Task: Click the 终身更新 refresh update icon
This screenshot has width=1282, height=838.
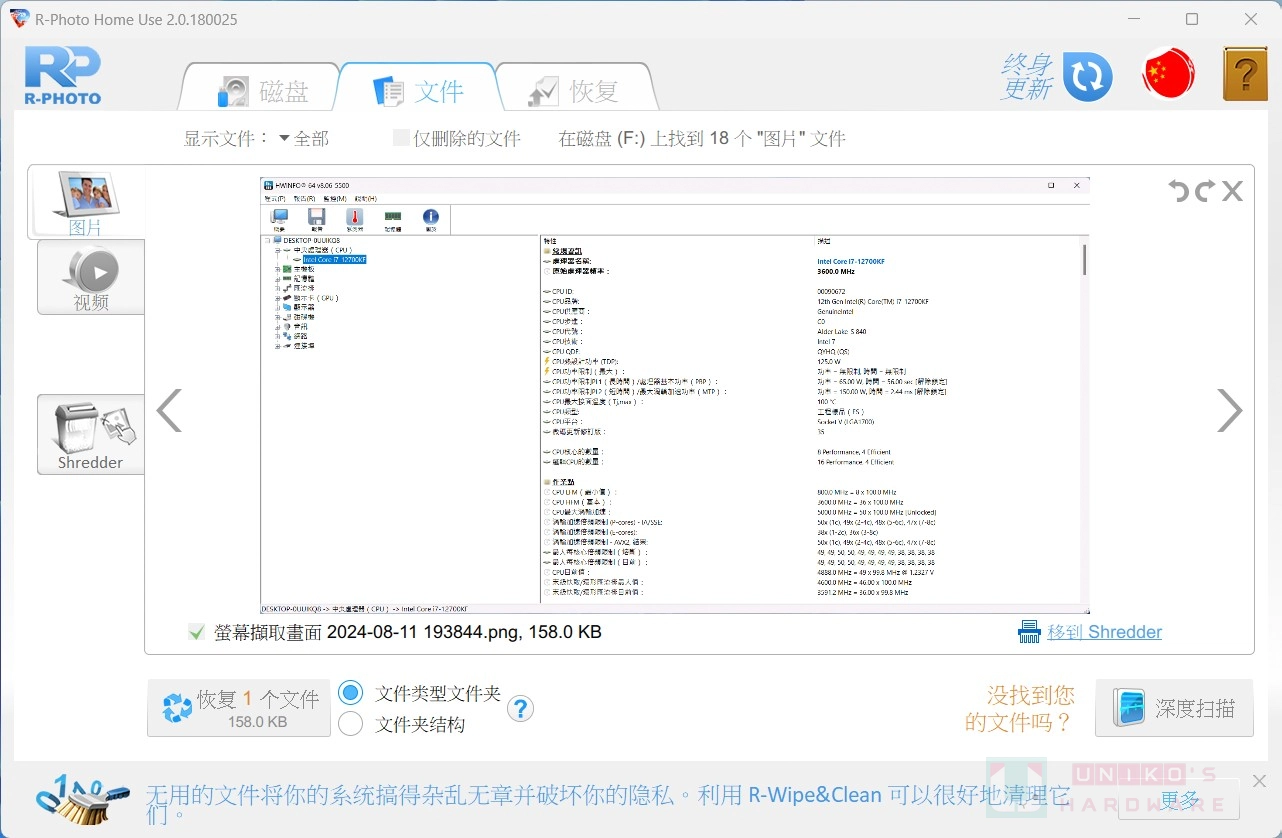Action: pos(1087,77)
